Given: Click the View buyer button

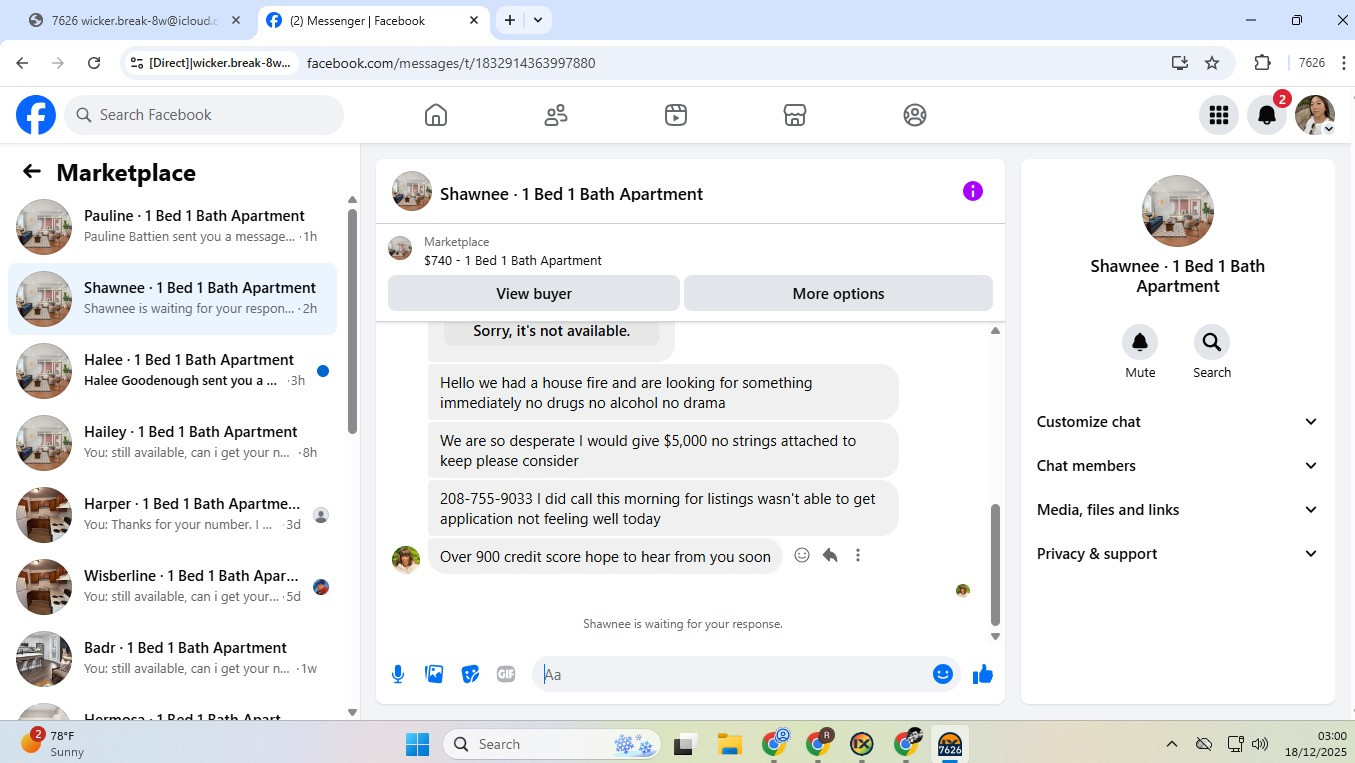Looking at the screenshot, I should pos(534,294).
